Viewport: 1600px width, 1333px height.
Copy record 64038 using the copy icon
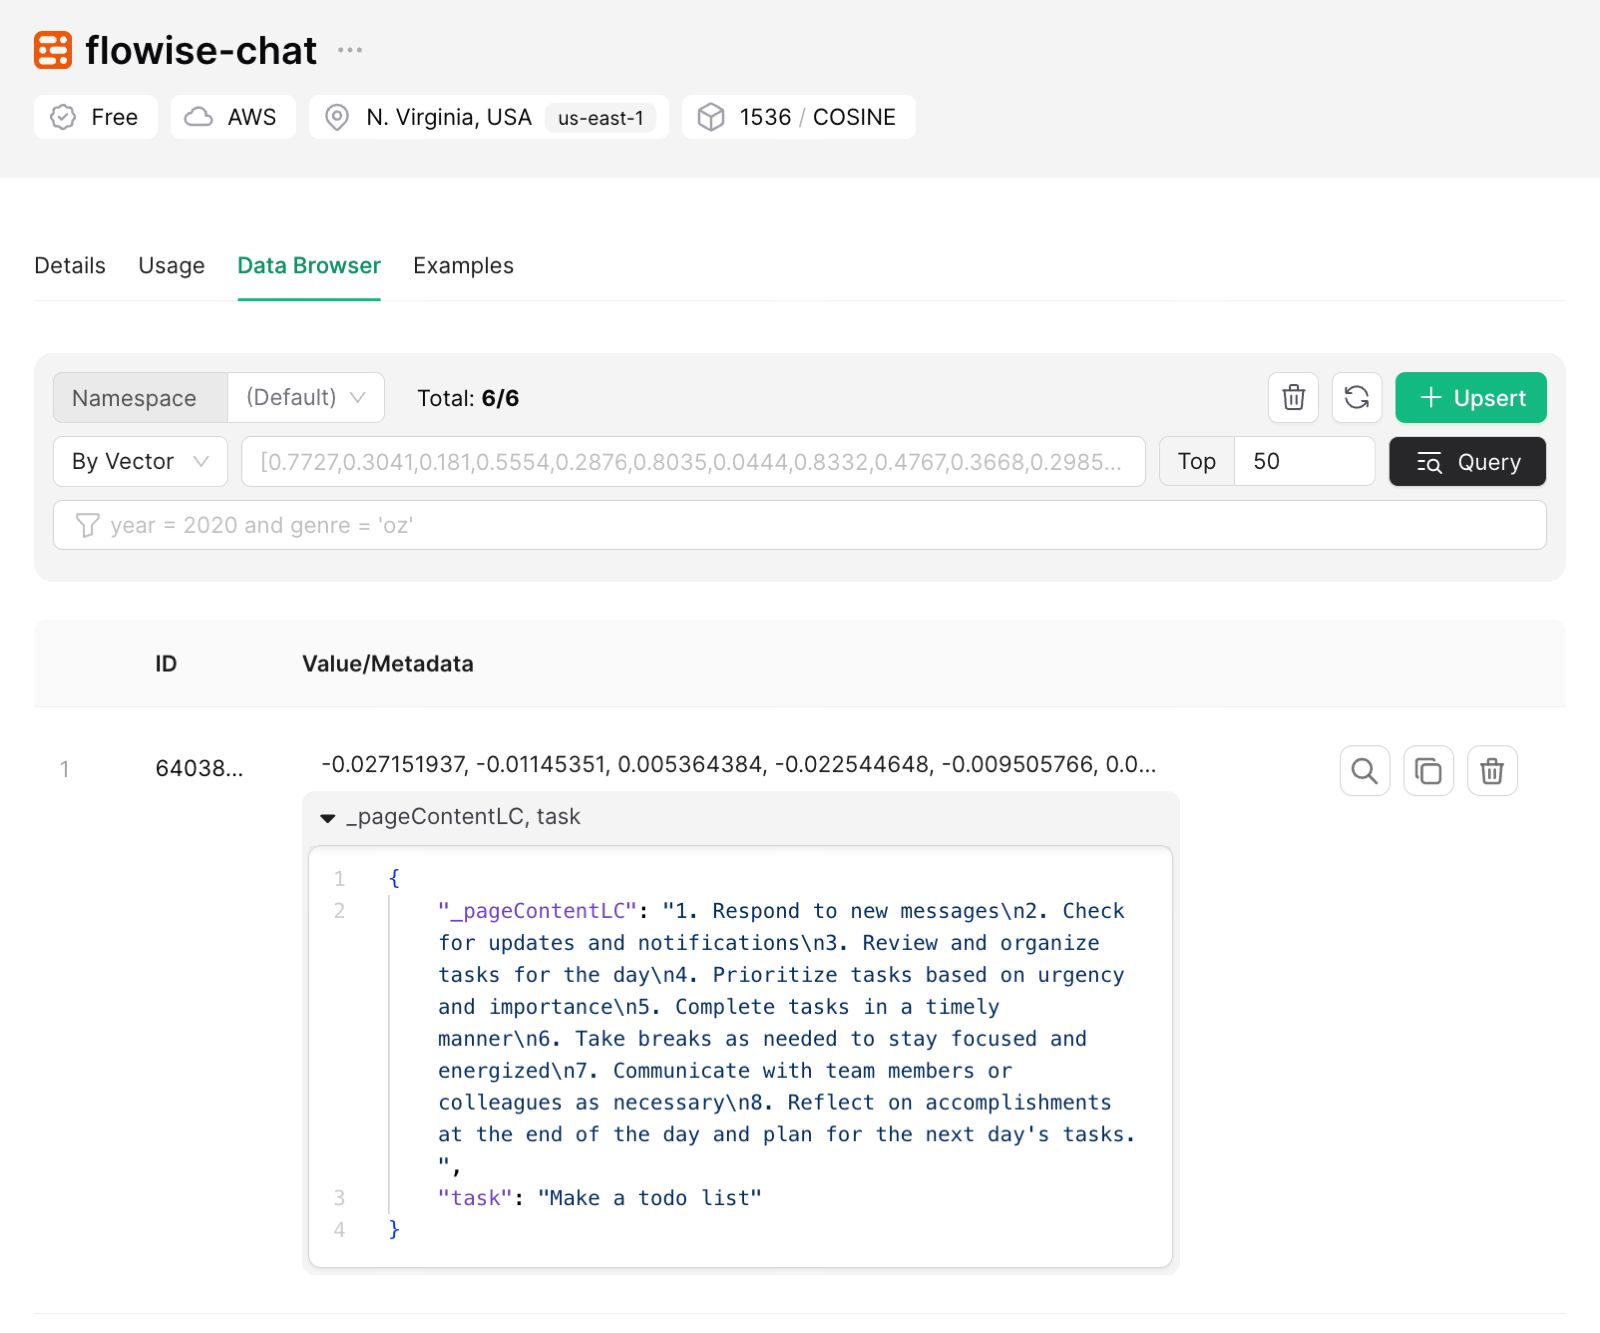[1428, 771]
